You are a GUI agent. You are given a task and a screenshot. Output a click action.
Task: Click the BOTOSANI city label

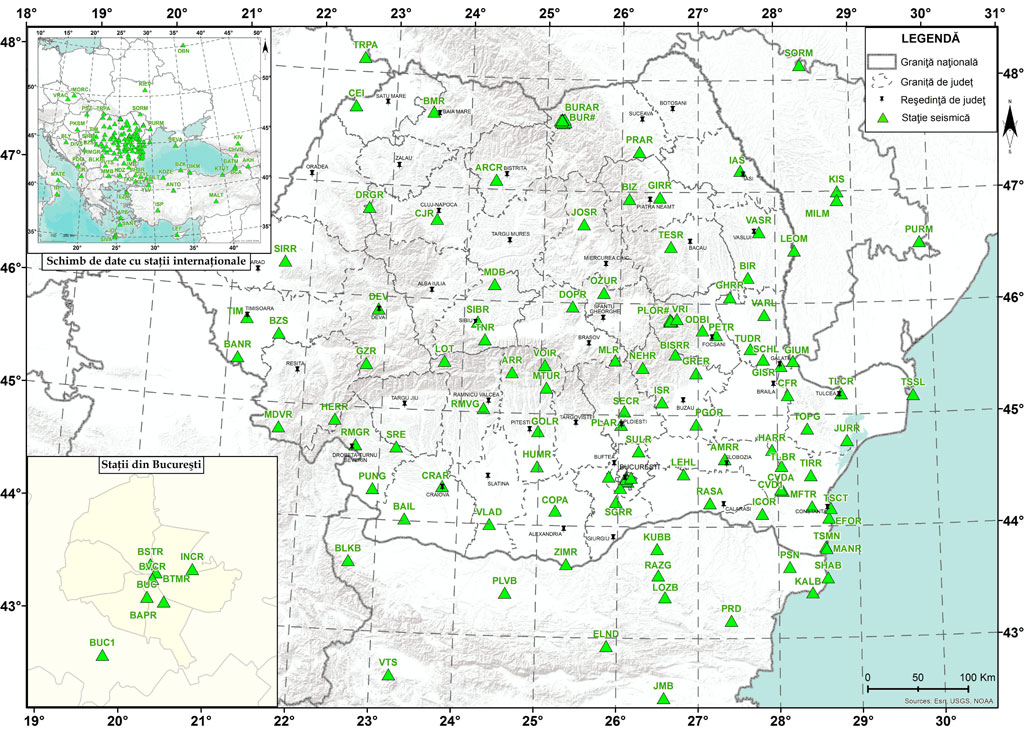click(x=673, y=103)
